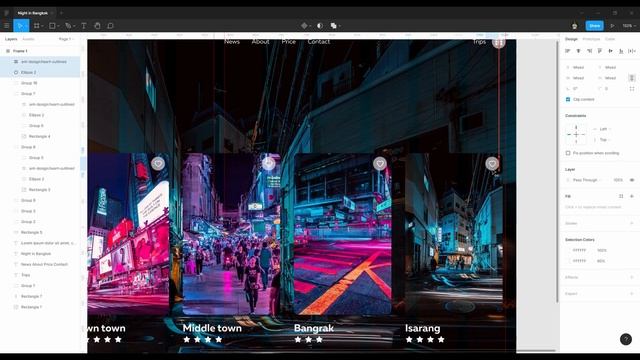Click the user avatar in toolbar

click(x=575, y=26)
